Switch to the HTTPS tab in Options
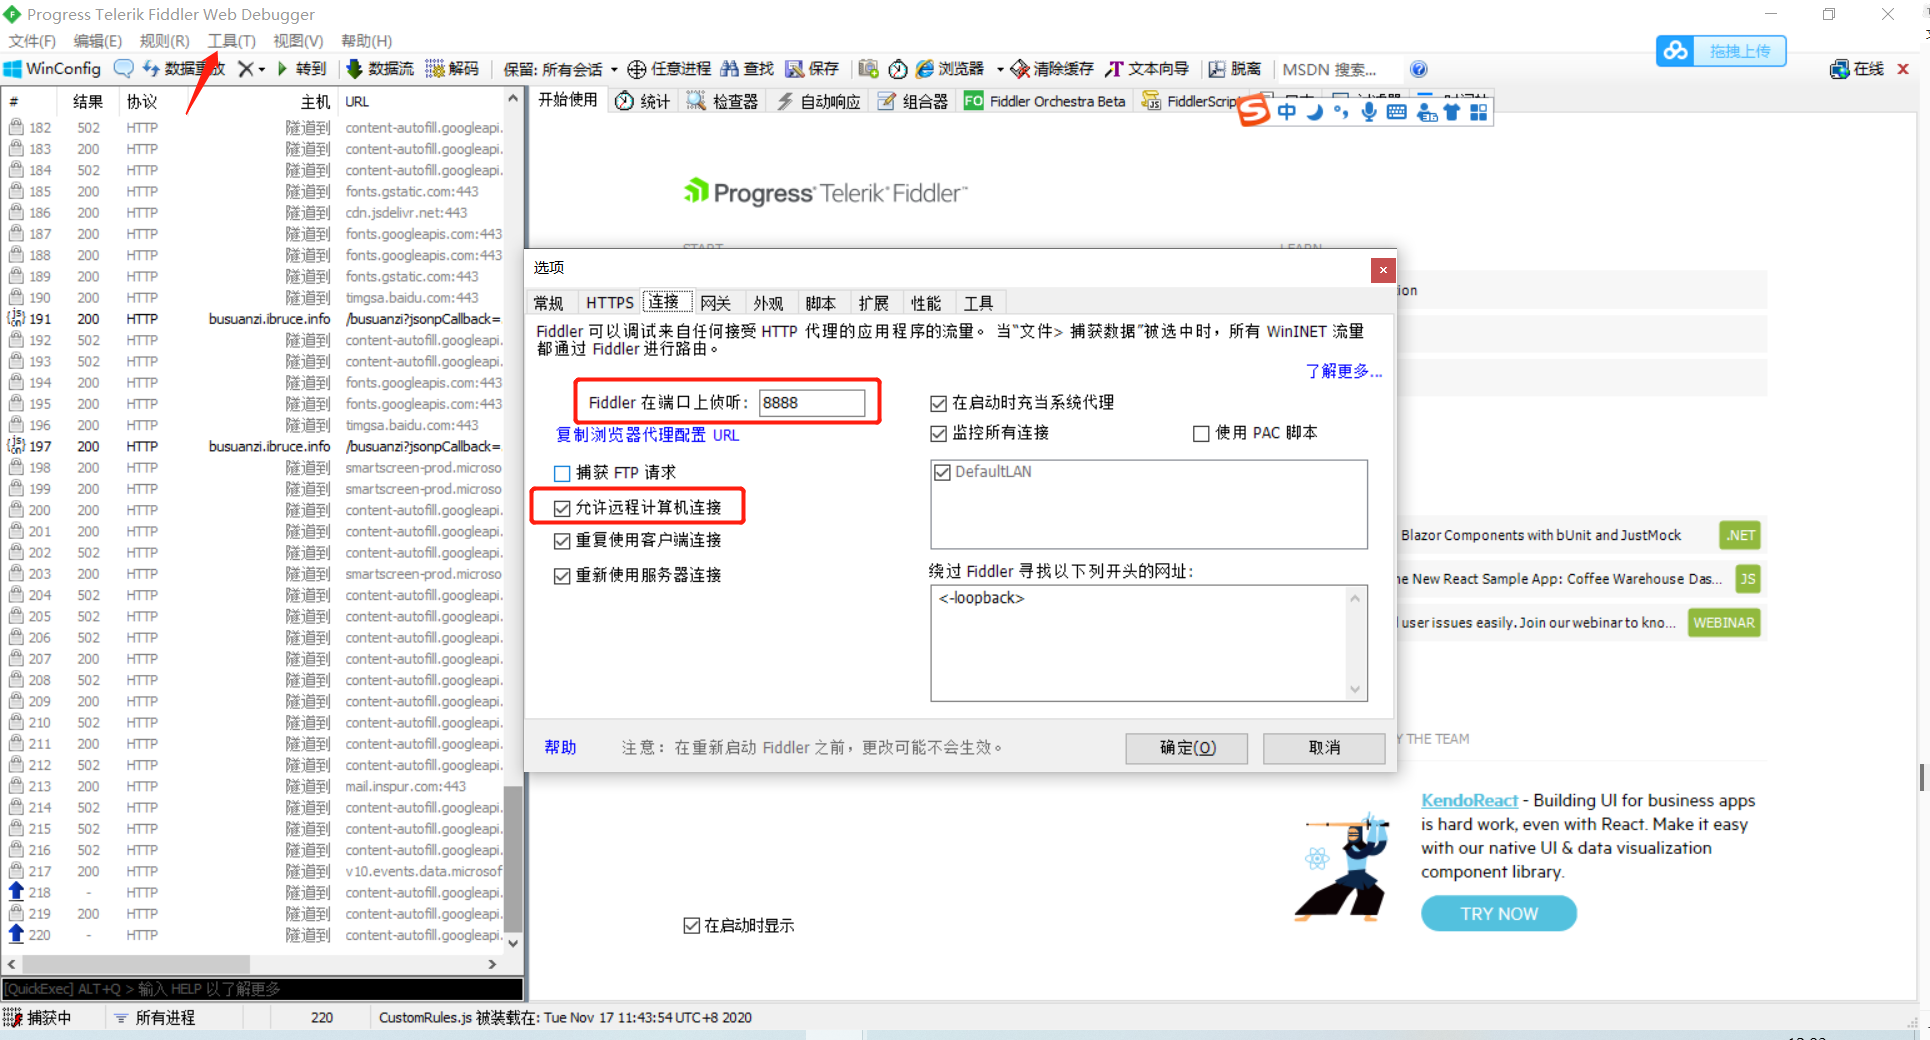Screen dimensions: 1930x1040 609,302
